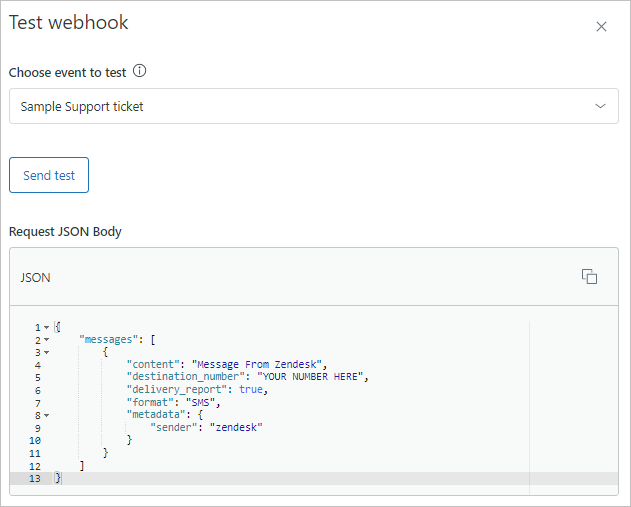631x507 pixels.
Task: Collapse the metadata fold on line 8
Action: tap(47, 415)
